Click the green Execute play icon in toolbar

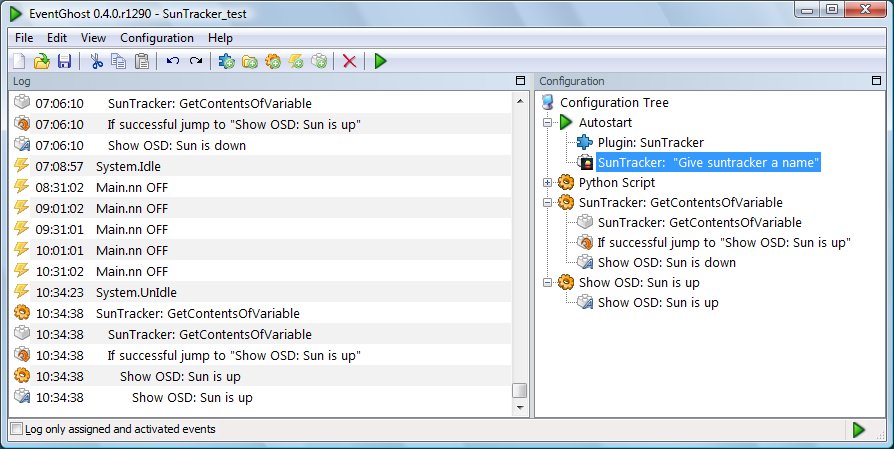(x=380, y=61)
